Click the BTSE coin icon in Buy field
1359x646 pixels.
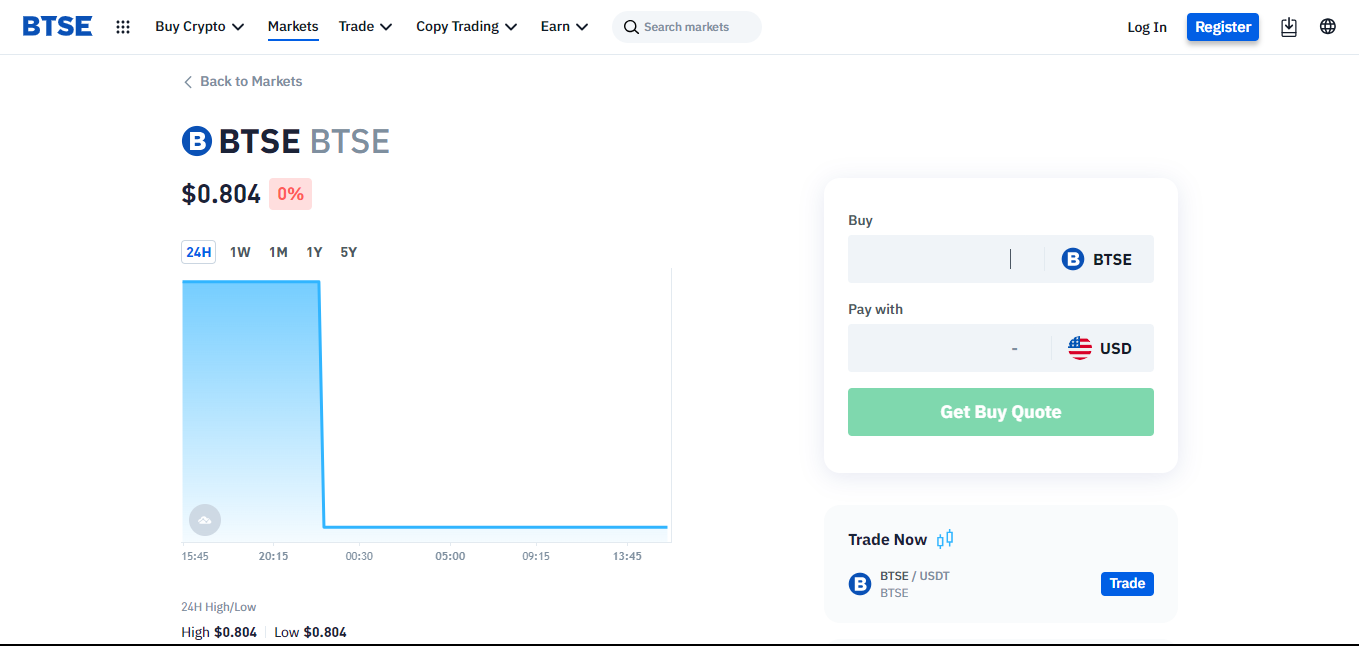click(1073, 259)
